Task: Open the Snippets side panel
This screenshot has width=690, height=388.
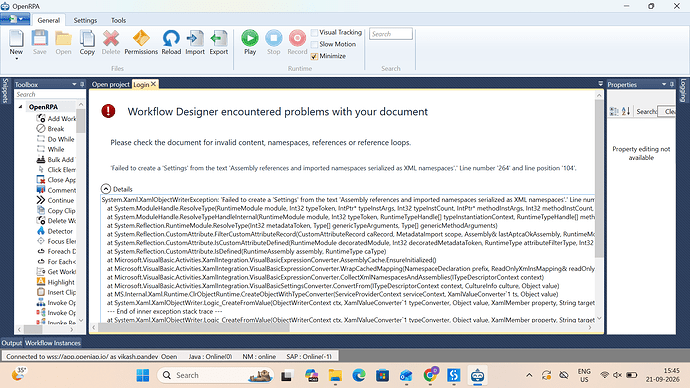Action: (5, 91)
